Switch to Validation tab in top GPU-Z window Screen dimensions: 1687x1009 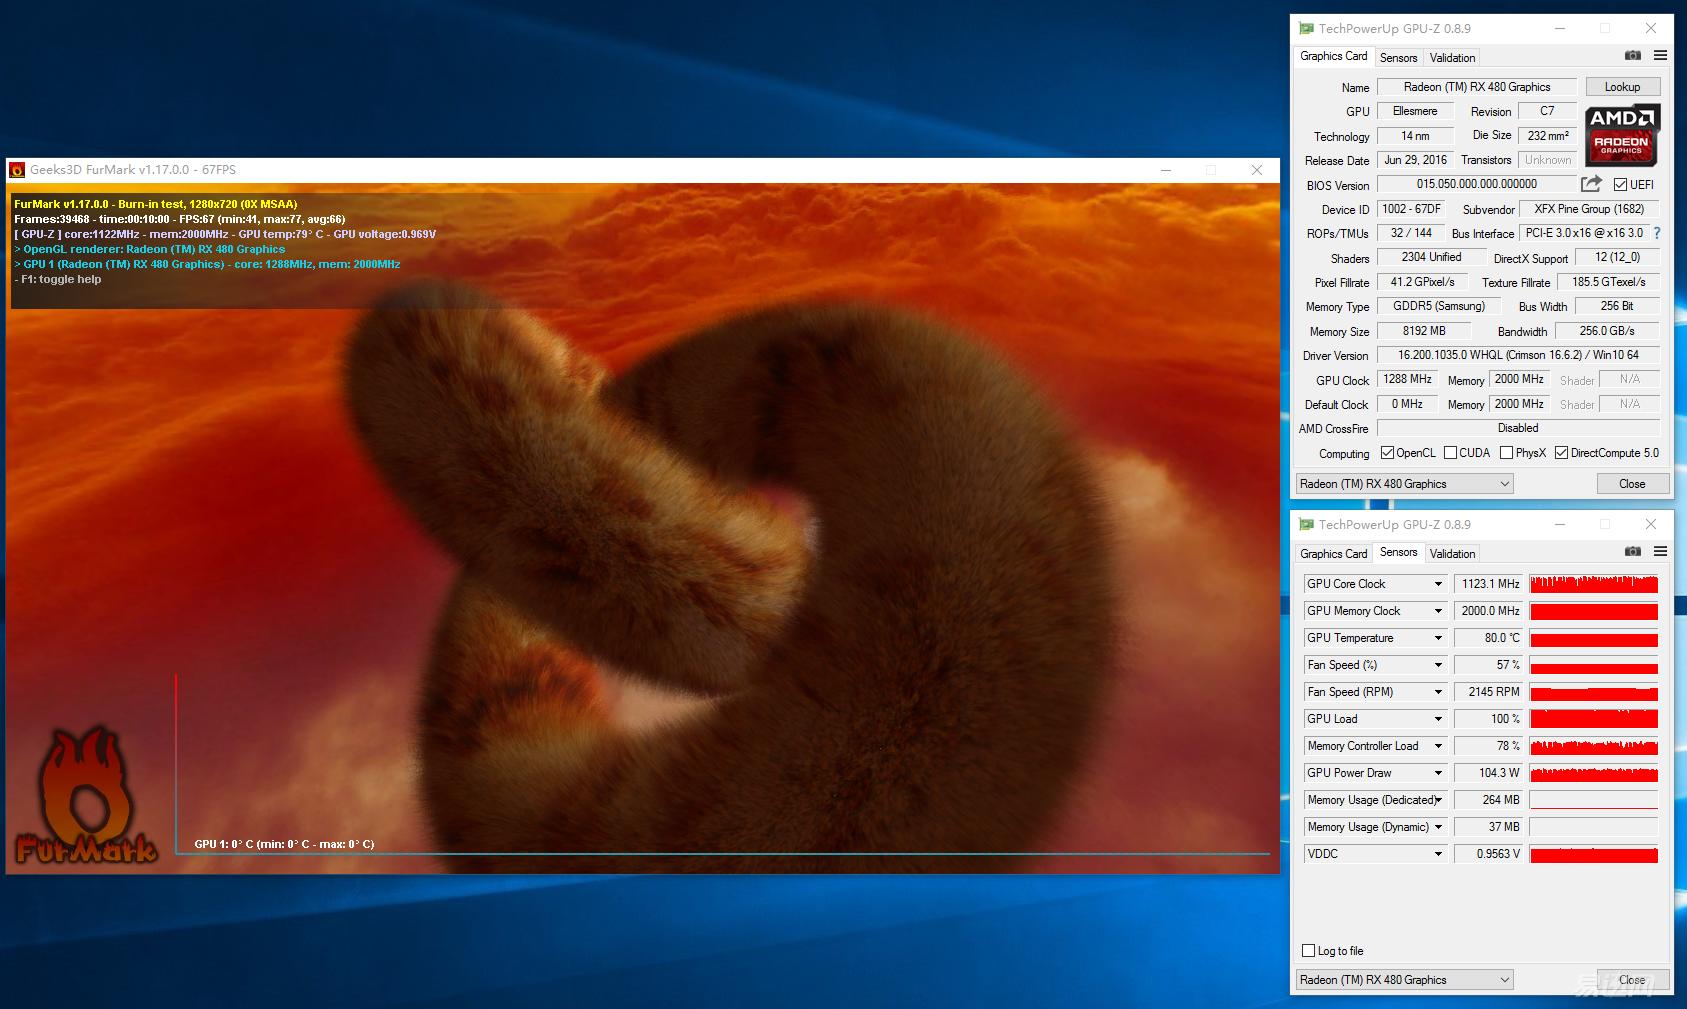pos(1452,58)
